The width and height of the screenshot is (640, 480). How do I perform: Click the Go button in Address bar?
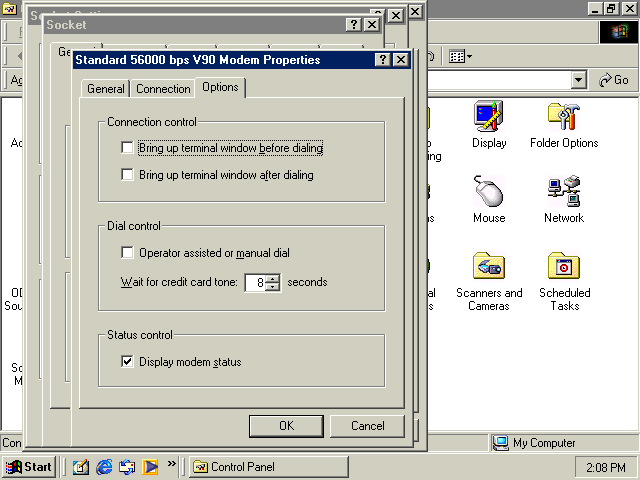614,80
